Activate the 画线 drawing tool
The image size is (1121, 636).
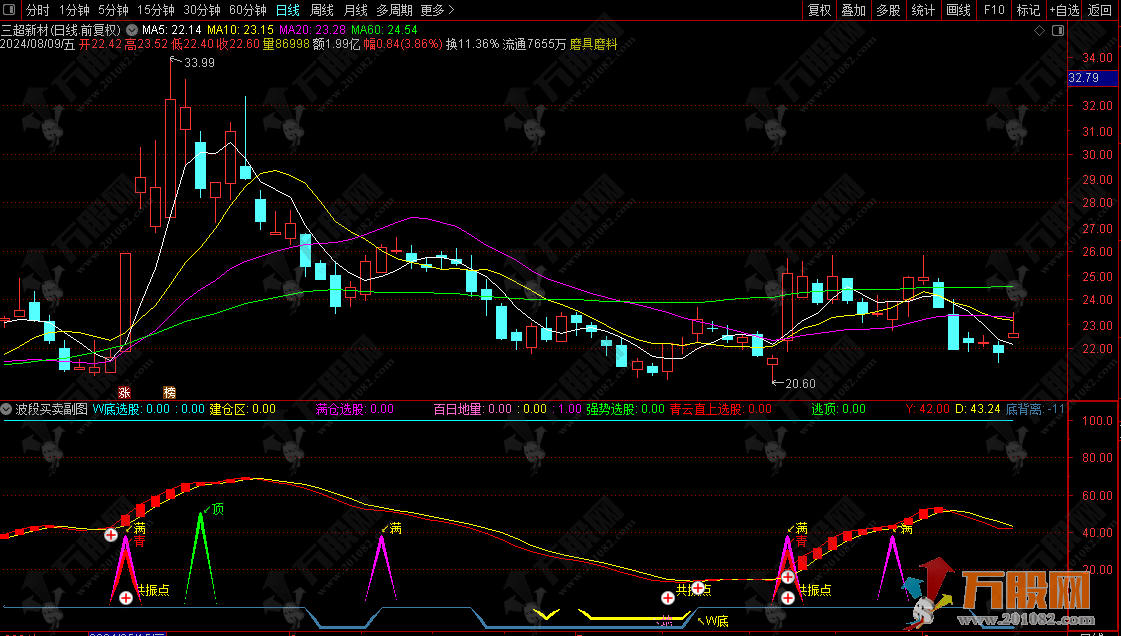[958, 10]
